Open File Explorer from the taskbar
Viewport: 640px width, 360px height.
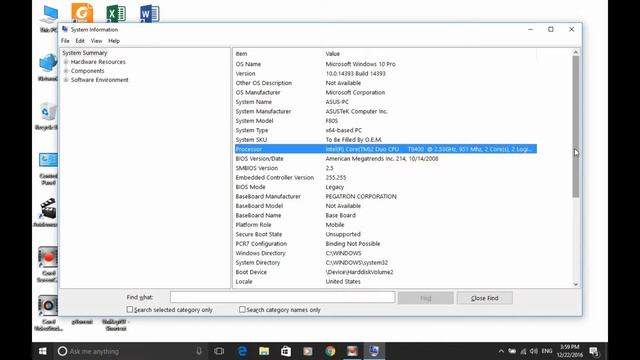(x=264, y=351)
